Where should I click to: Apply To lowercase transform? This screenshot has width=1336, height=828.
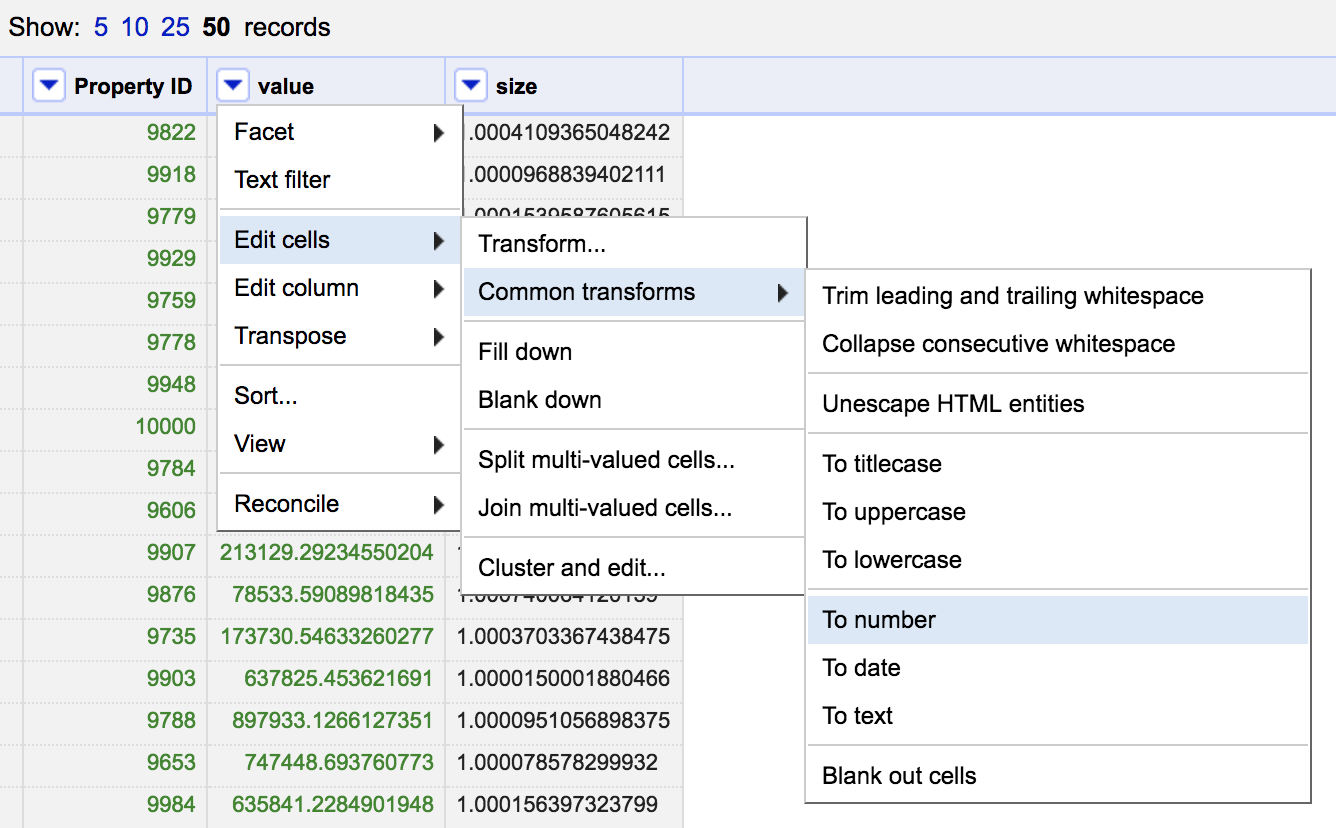(x=1058, y=560)
